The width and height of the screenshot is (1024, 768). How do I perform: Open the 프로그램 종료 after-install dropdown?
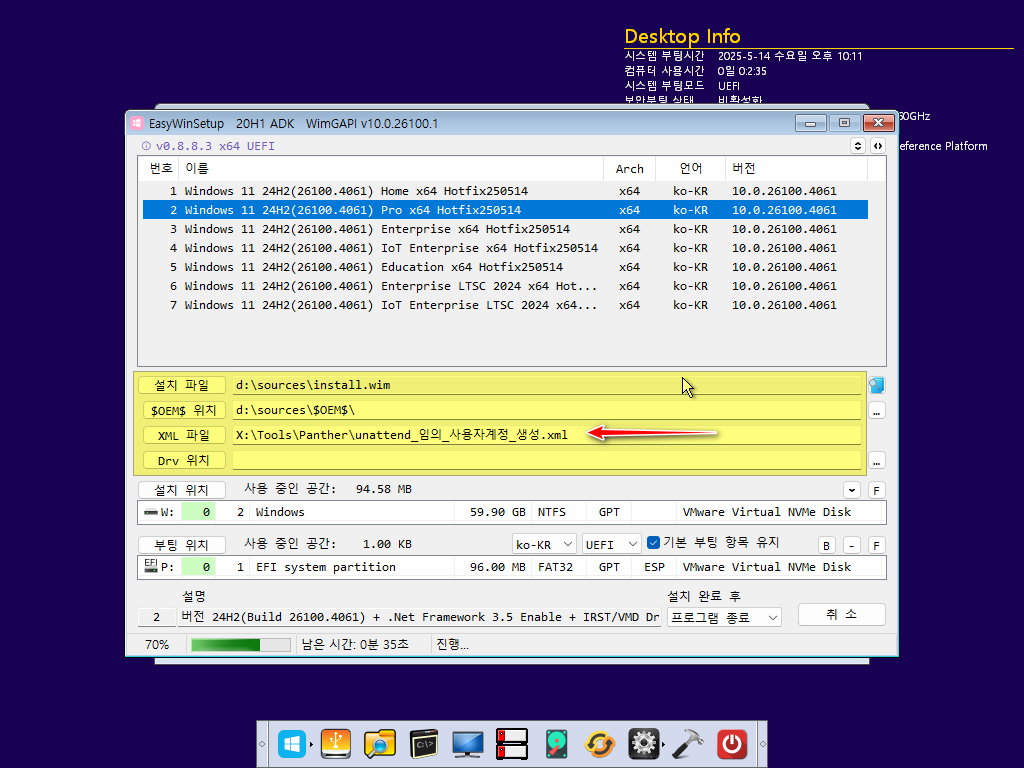pyautogui.click(x=724, y=617)
